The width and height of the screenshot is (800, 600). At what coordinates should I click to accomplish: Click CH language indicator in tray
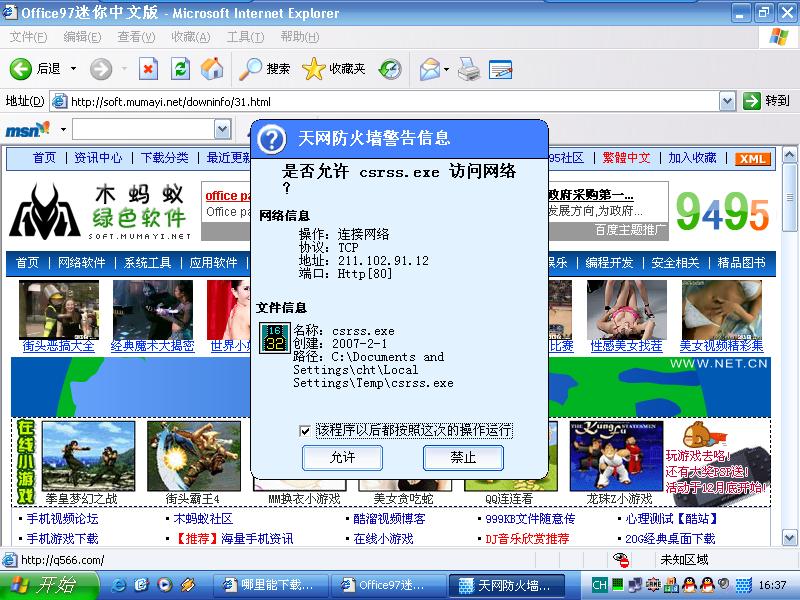click(x=599, y=585)
